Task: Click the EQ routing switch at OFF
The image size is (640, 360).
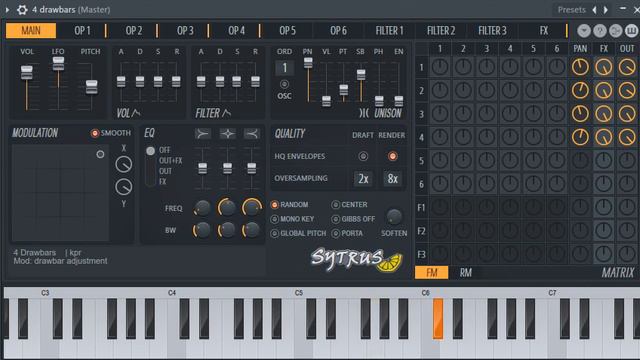Action: point(150,151)
